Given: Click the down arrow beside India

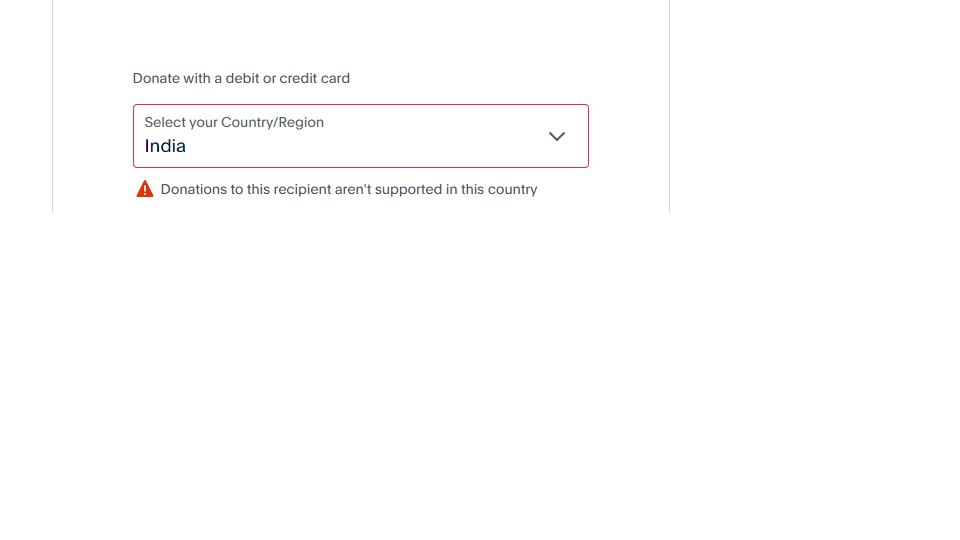Looking at the screenshot, I should pos(557,136).
